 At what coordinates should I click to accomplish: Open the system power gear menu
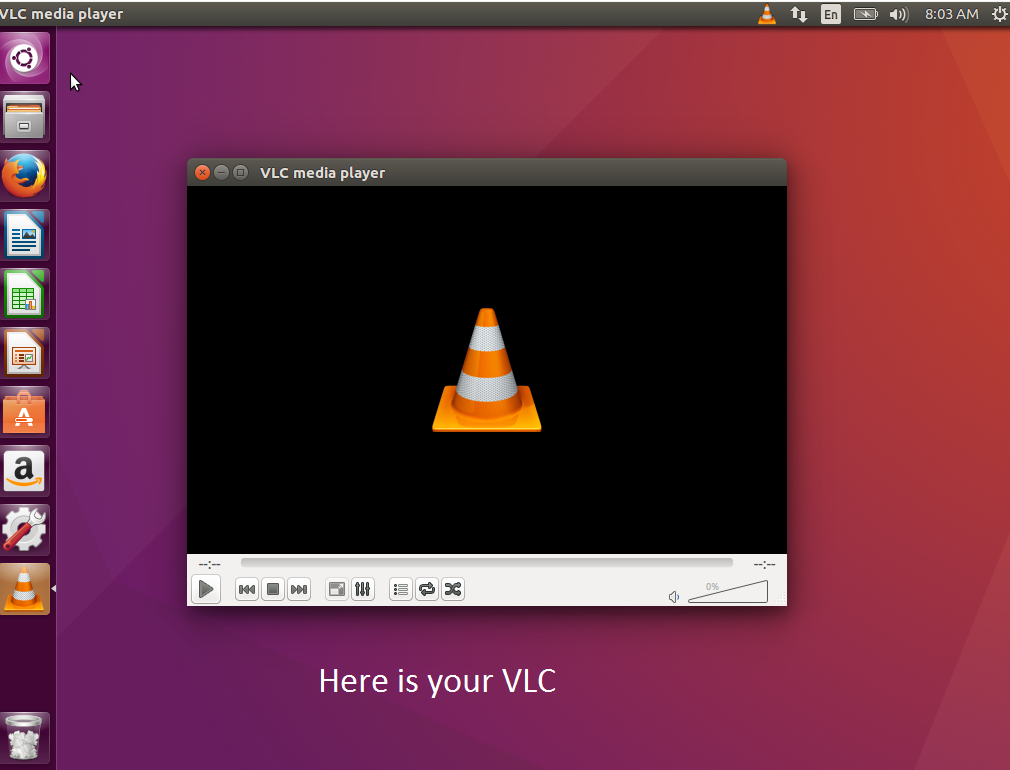click(x=1000, y=14)
